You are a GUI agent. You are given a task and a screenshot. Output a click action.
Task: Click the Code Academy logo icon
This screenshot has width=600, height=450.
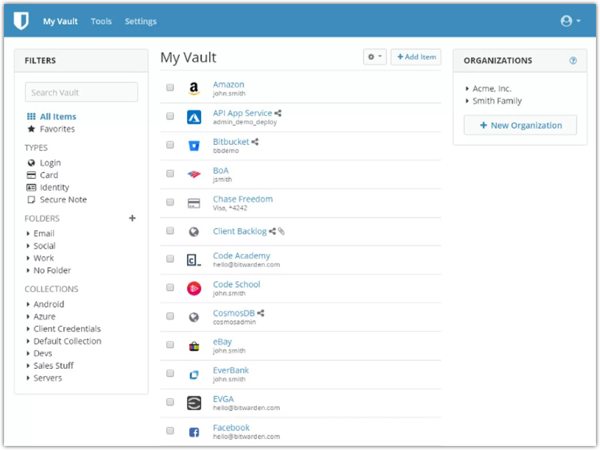(194, 260)
